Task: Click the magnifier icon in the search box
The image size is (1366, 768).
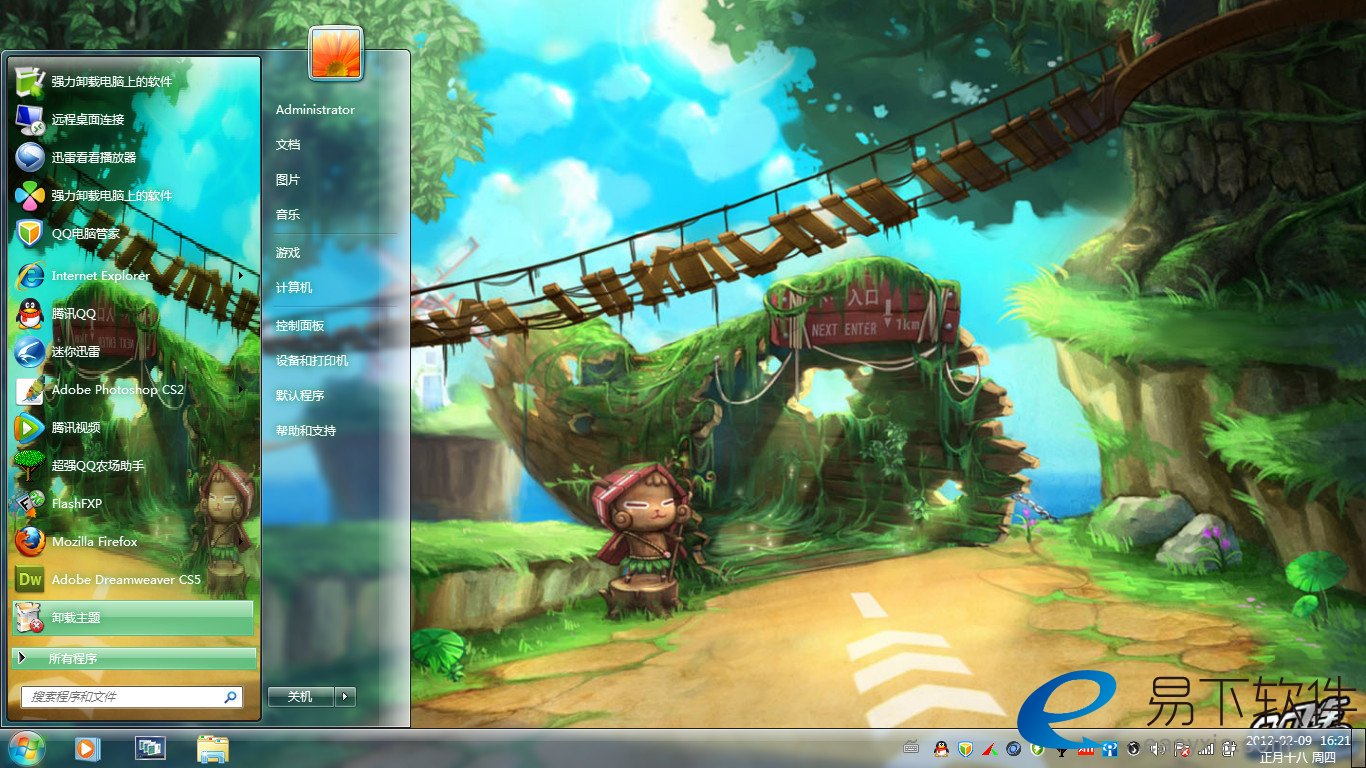Action: coord(230,697)
